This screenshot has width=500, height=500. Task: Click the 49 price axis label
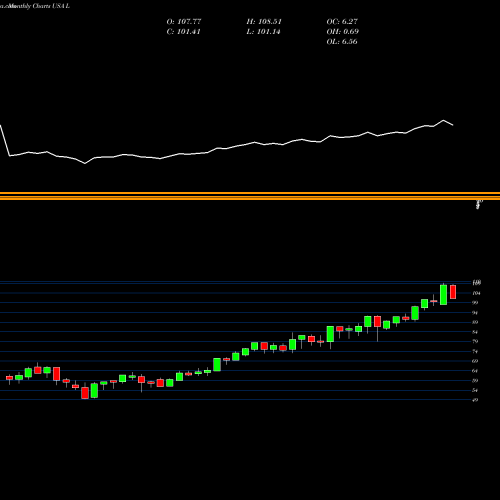click(475, 400)
